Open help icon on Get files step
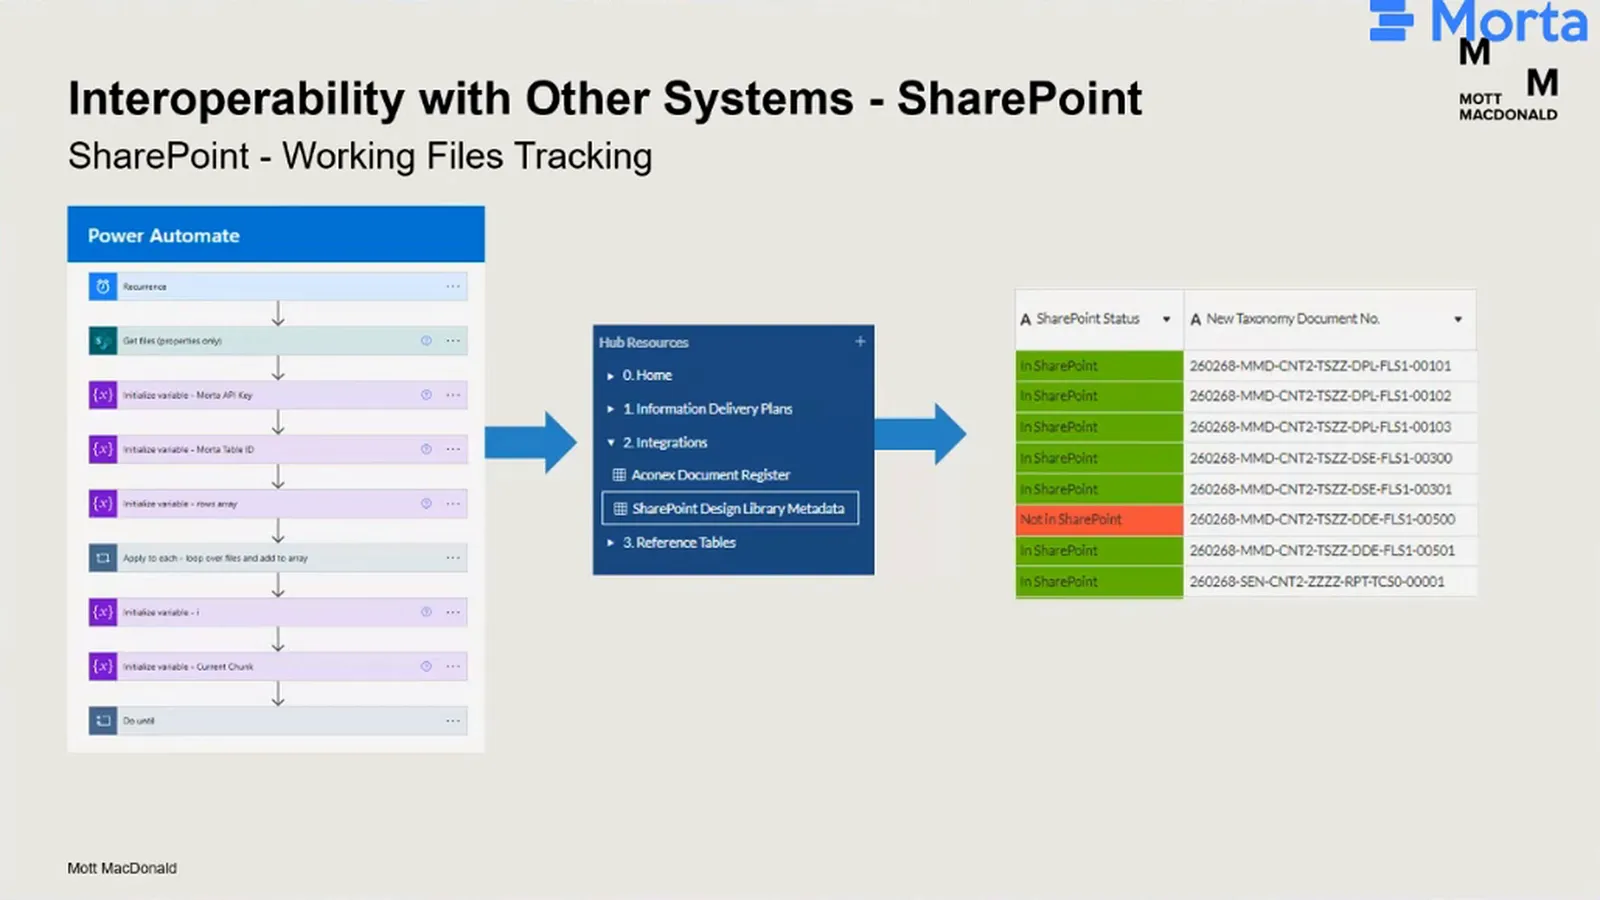Screen dimensions: 1600x900 point(426,341)
